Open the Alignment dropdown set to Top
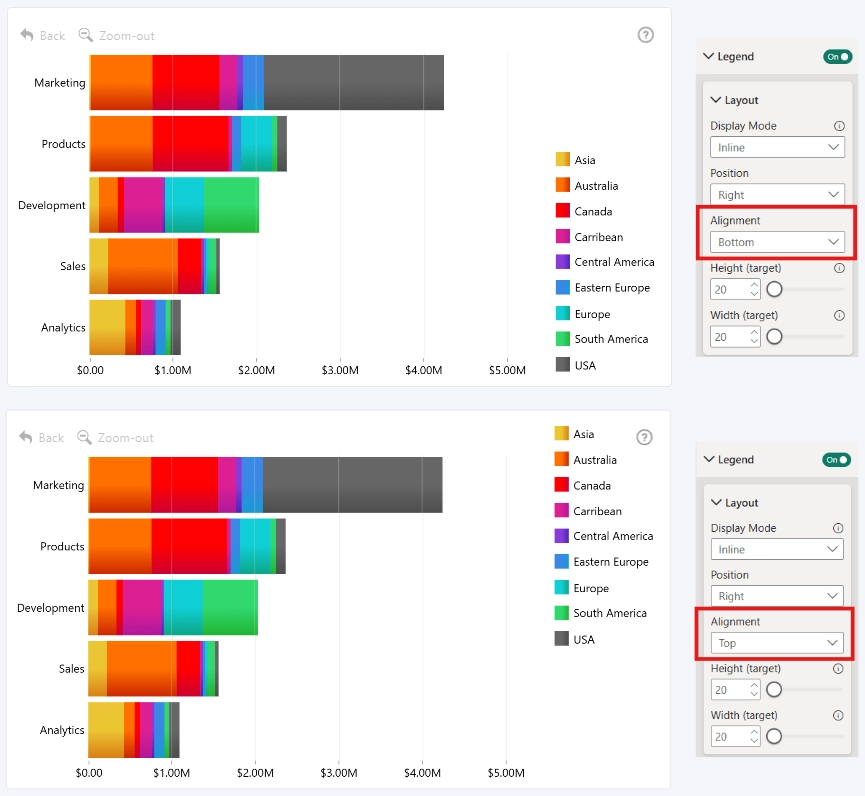865x796 pixels. [x=777, y=643]
